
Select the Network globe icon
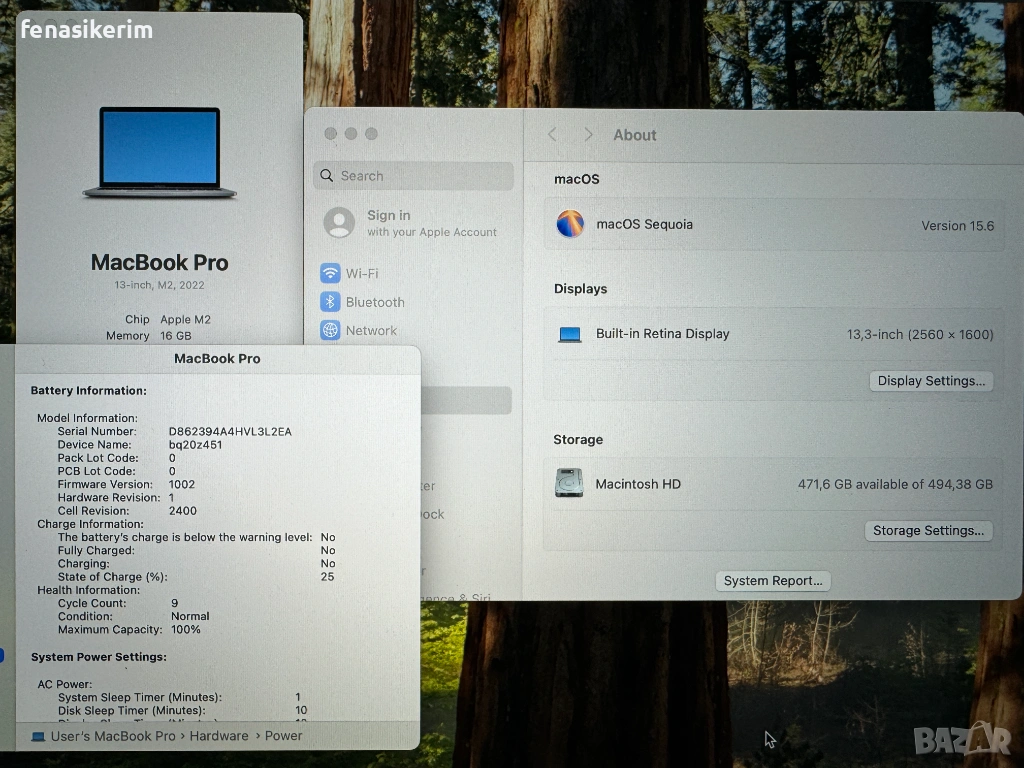tap(330, 330)
